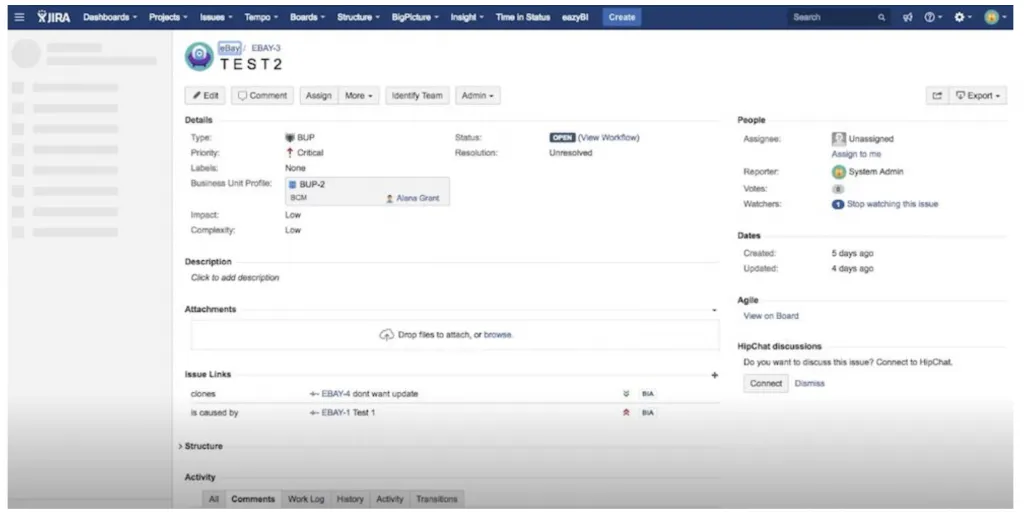Open the help question mark menu

933,18
